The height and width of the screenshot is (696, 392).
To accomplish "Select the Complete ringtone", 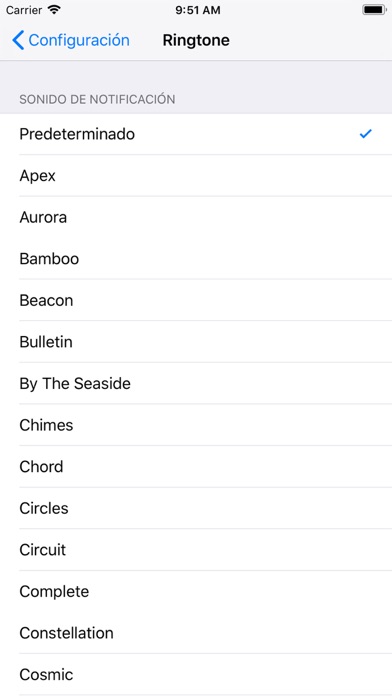I will [196, 591].
